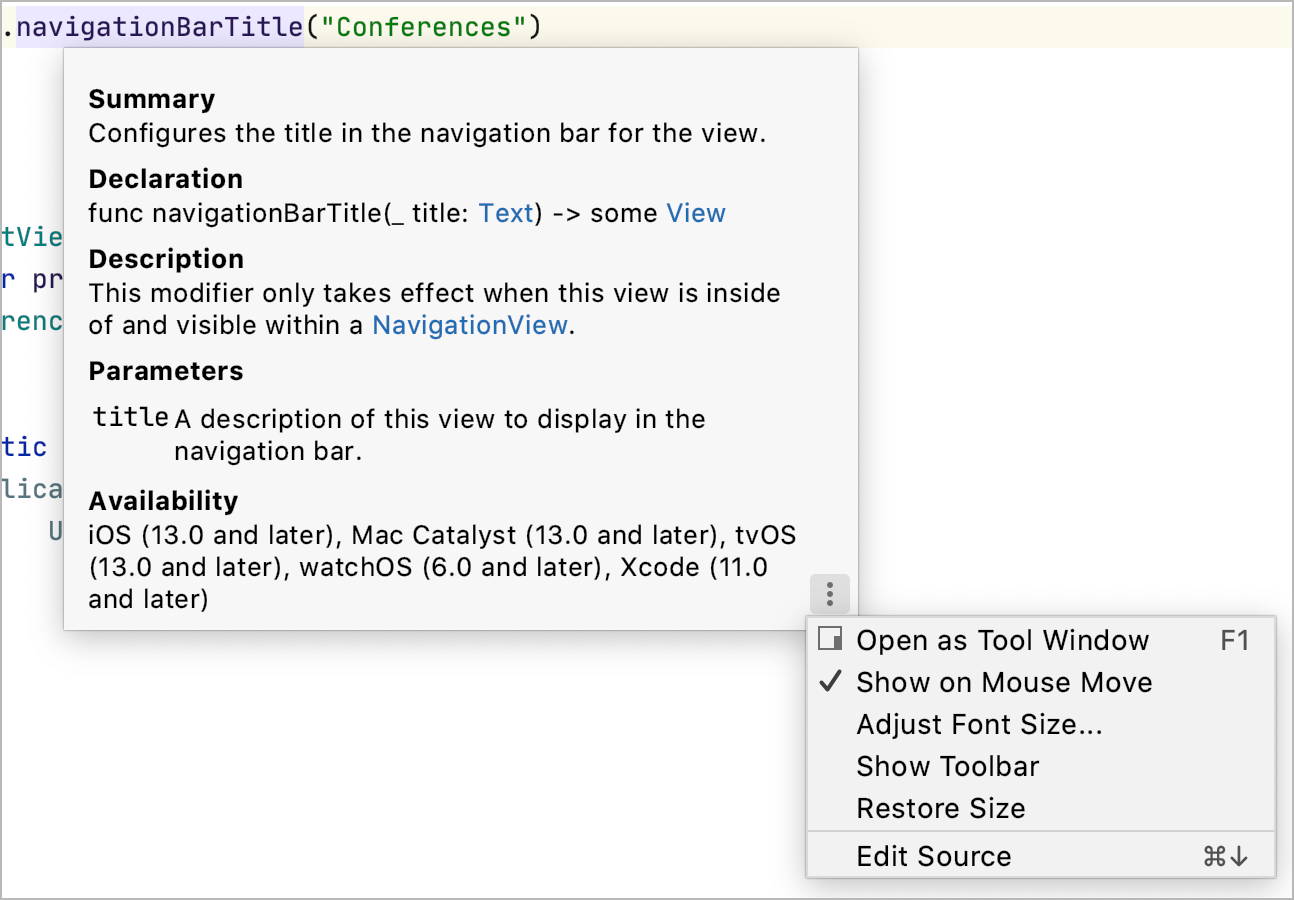Click the F1 shortcut hint label
The height and width of the screenshot is (900, 1294).
[x=1235, y=640]
